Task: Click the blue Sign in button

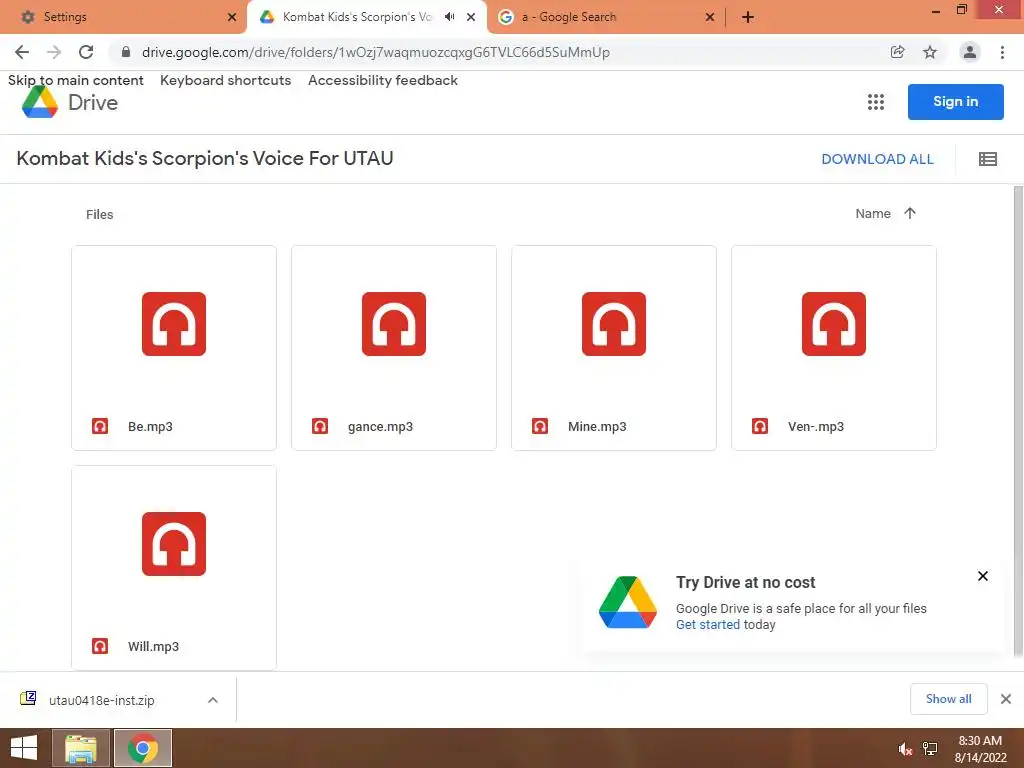Action: pos(955,102)
